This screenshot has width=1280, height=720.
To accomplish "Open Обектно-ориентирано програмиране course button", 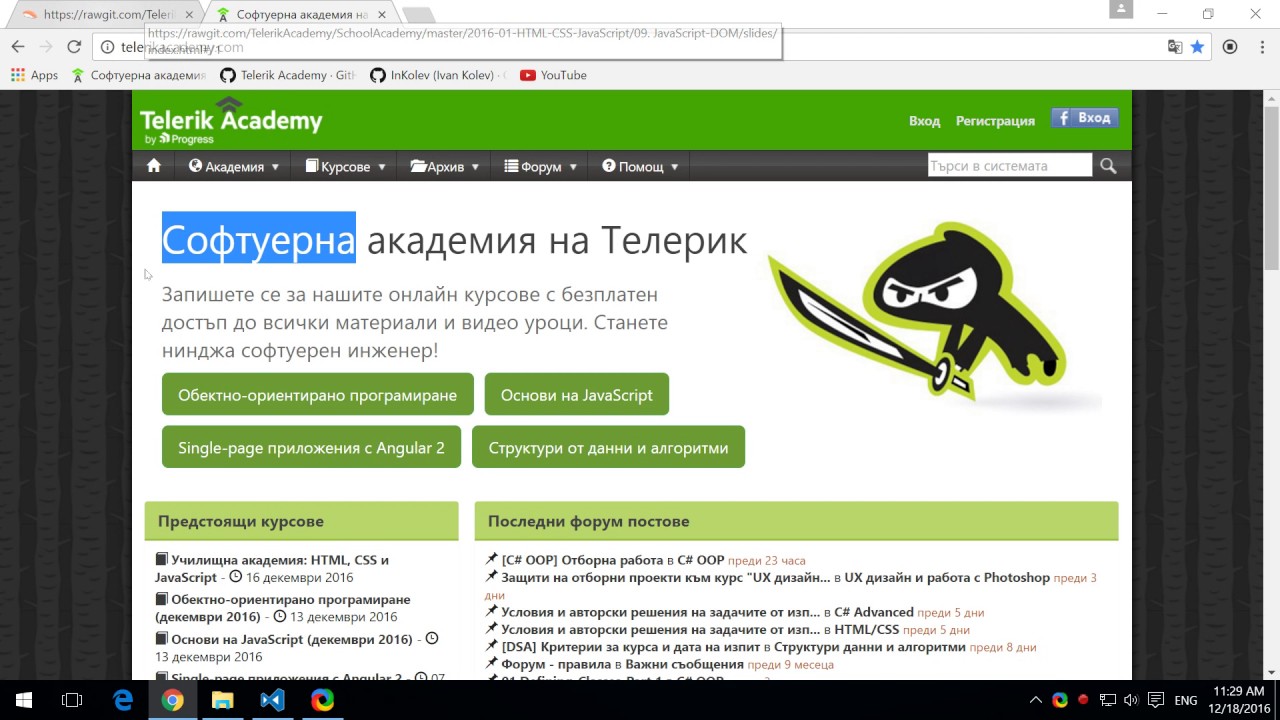I will 317,395.
